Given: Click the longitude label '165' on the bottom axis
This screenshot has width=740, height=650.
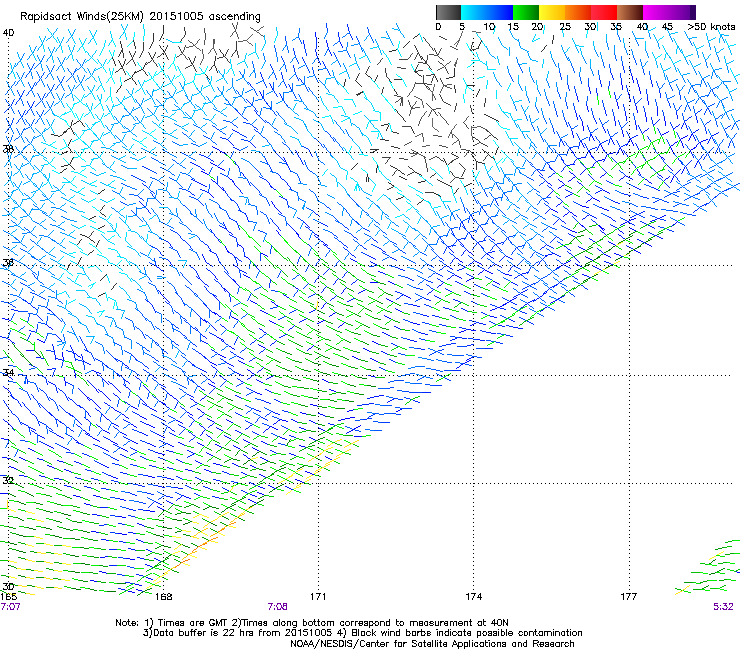Looking at the screenshot, I should click(9, 596).
